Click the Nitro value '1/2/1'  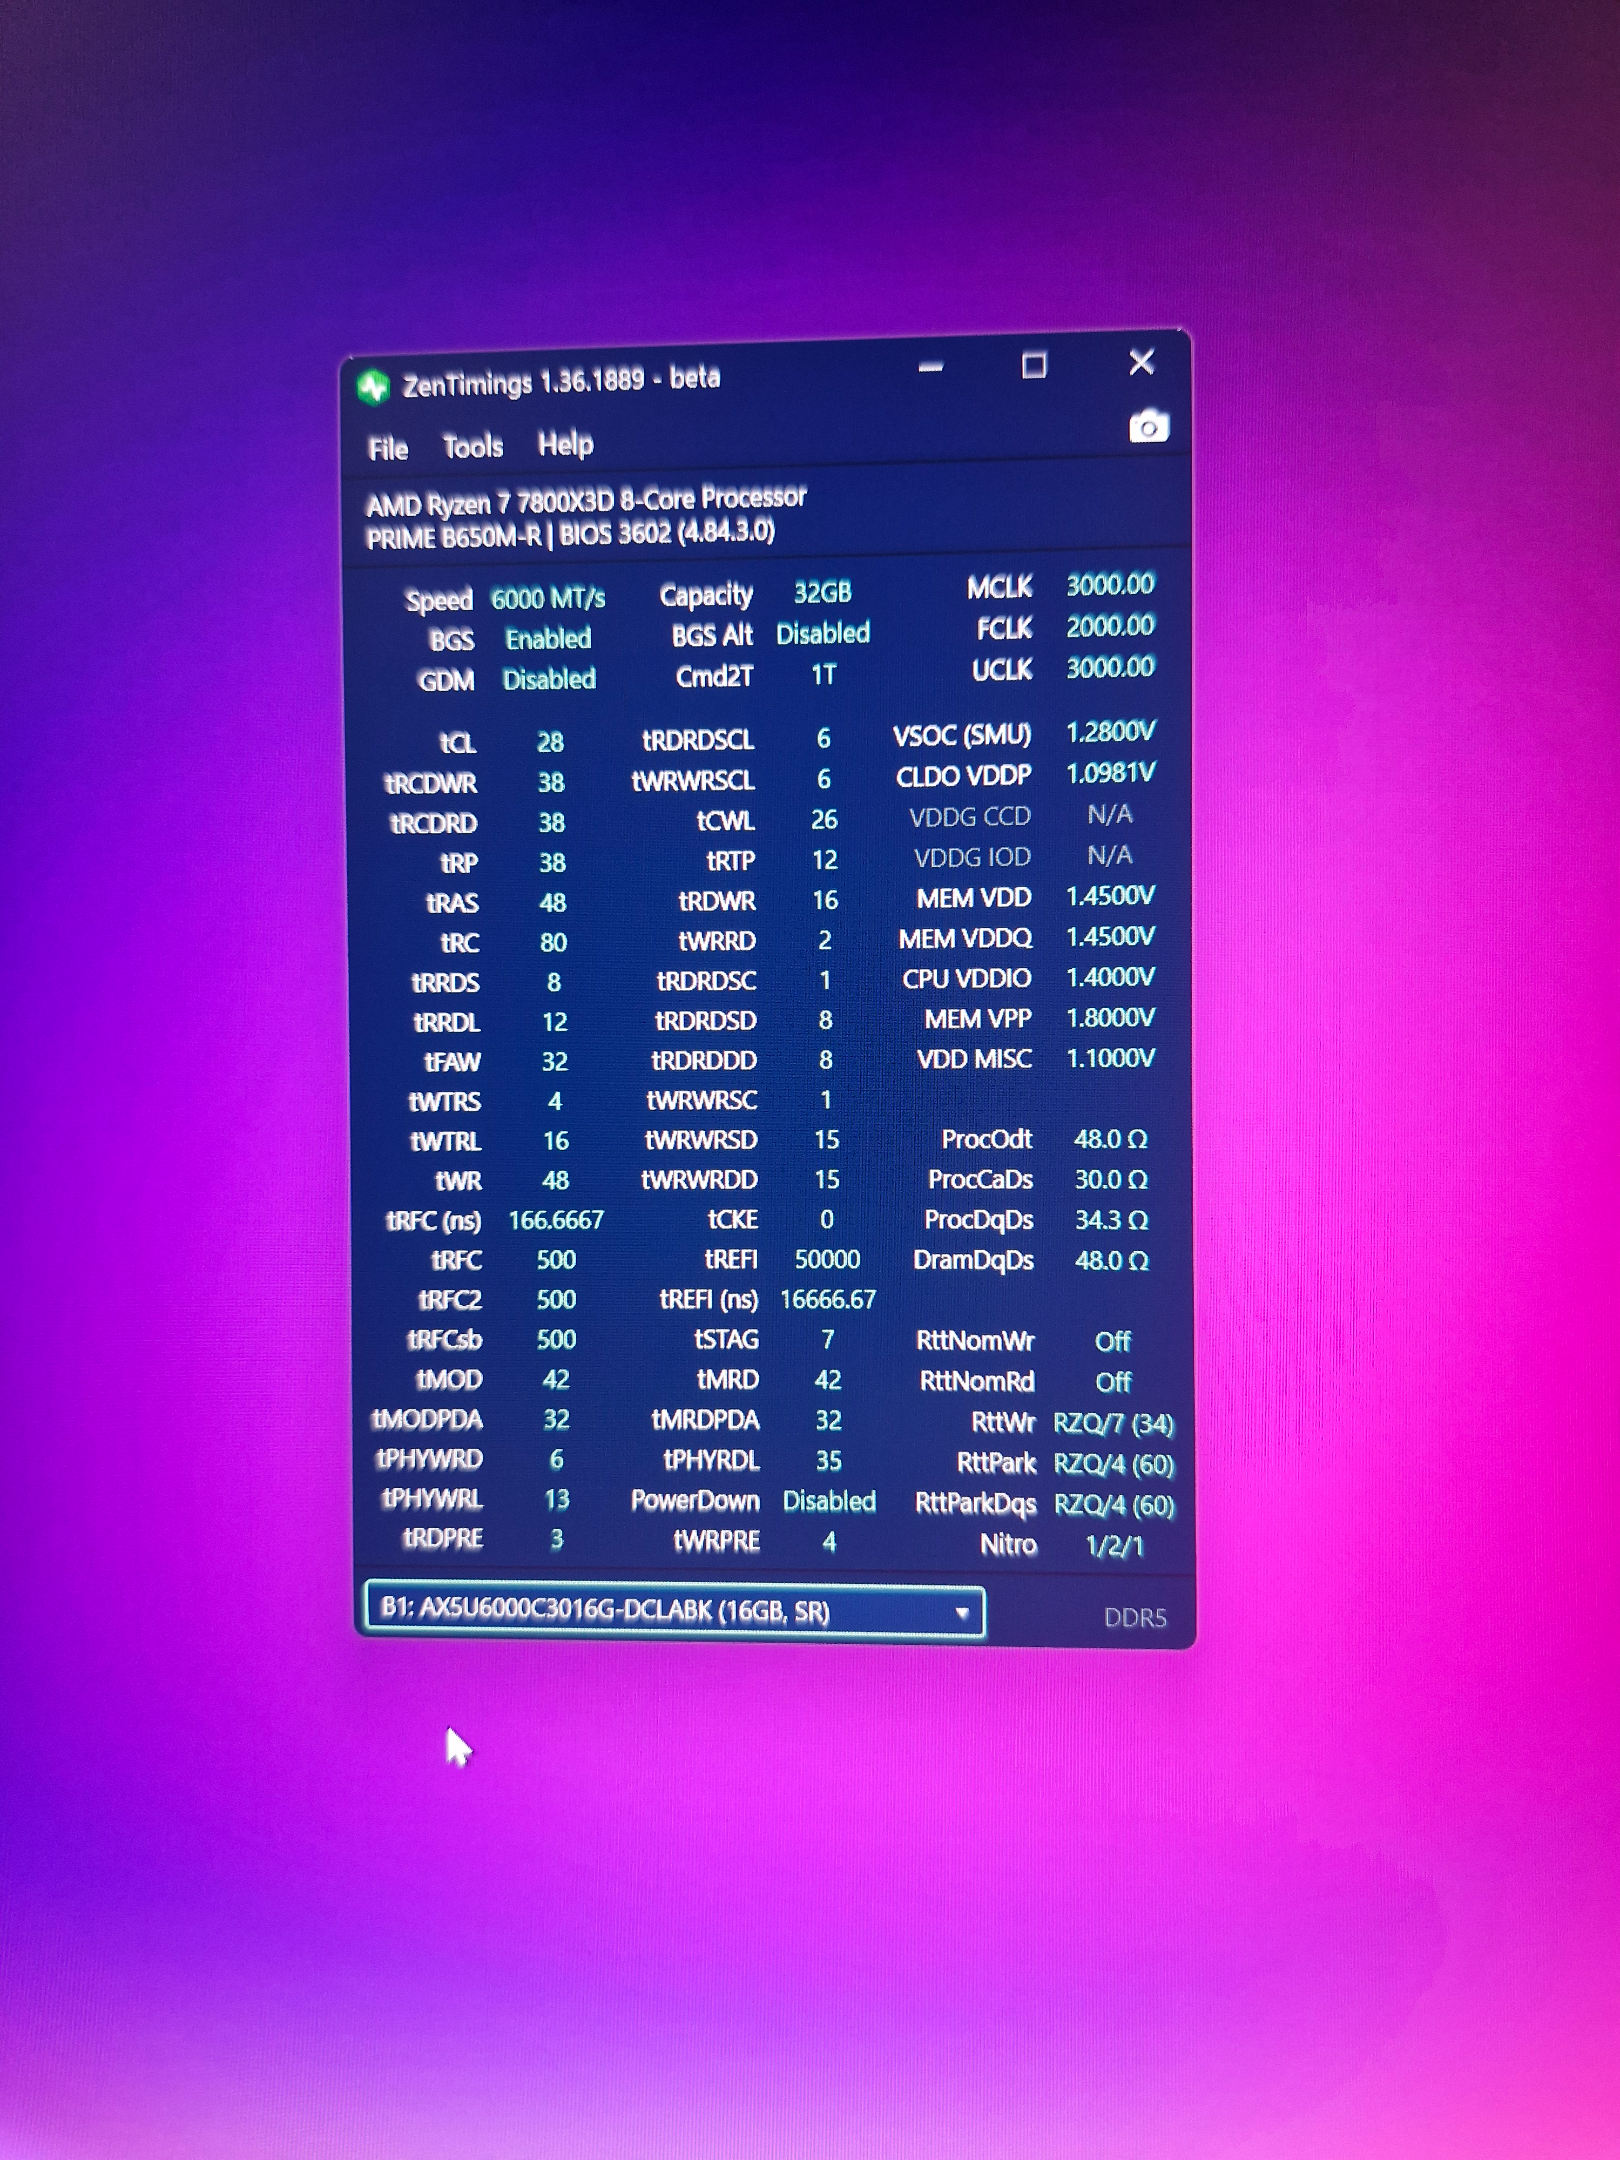[x=1114, y=1546]
